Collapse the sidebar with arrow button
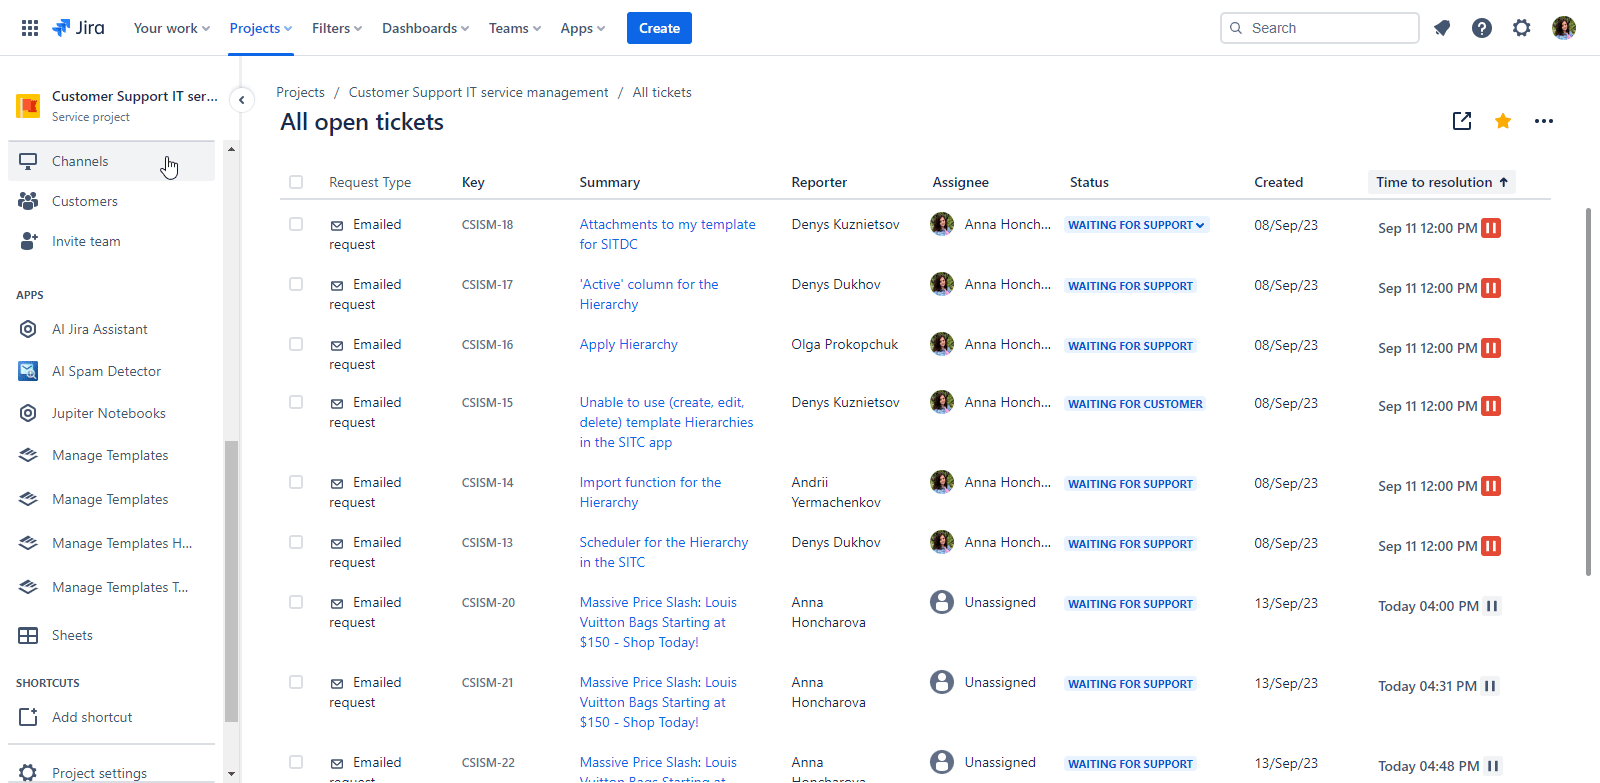The width and height of the screenshot is (1600, 783). 241,100
